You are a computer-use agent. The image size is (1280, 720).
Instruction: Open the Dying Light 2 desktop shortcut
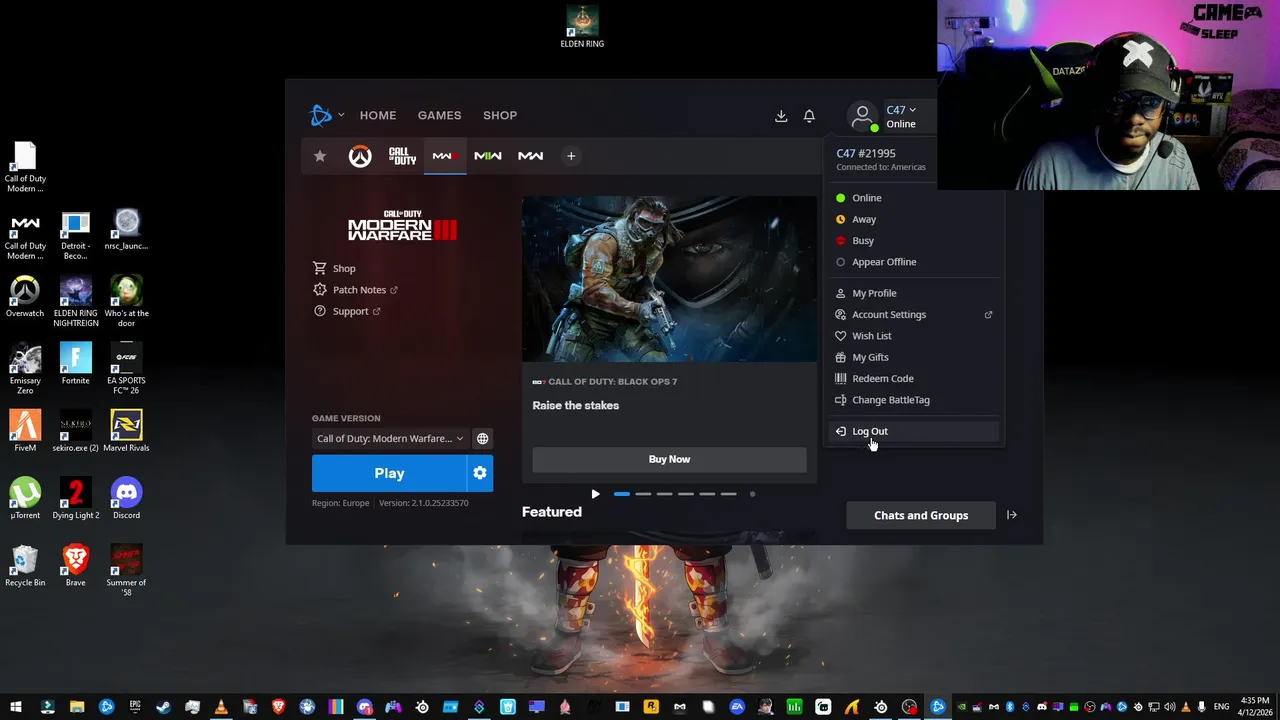point(75,498)
